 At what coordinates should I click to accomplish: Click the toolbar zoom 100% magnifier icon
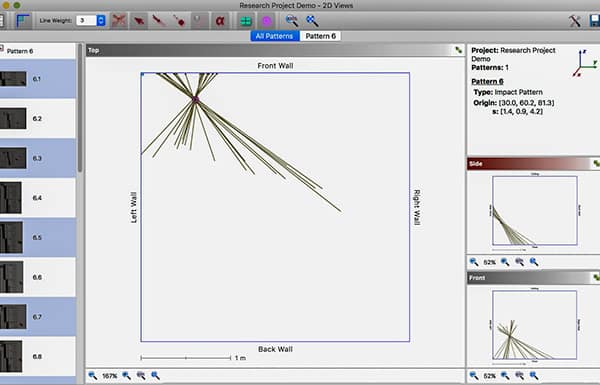292,20
